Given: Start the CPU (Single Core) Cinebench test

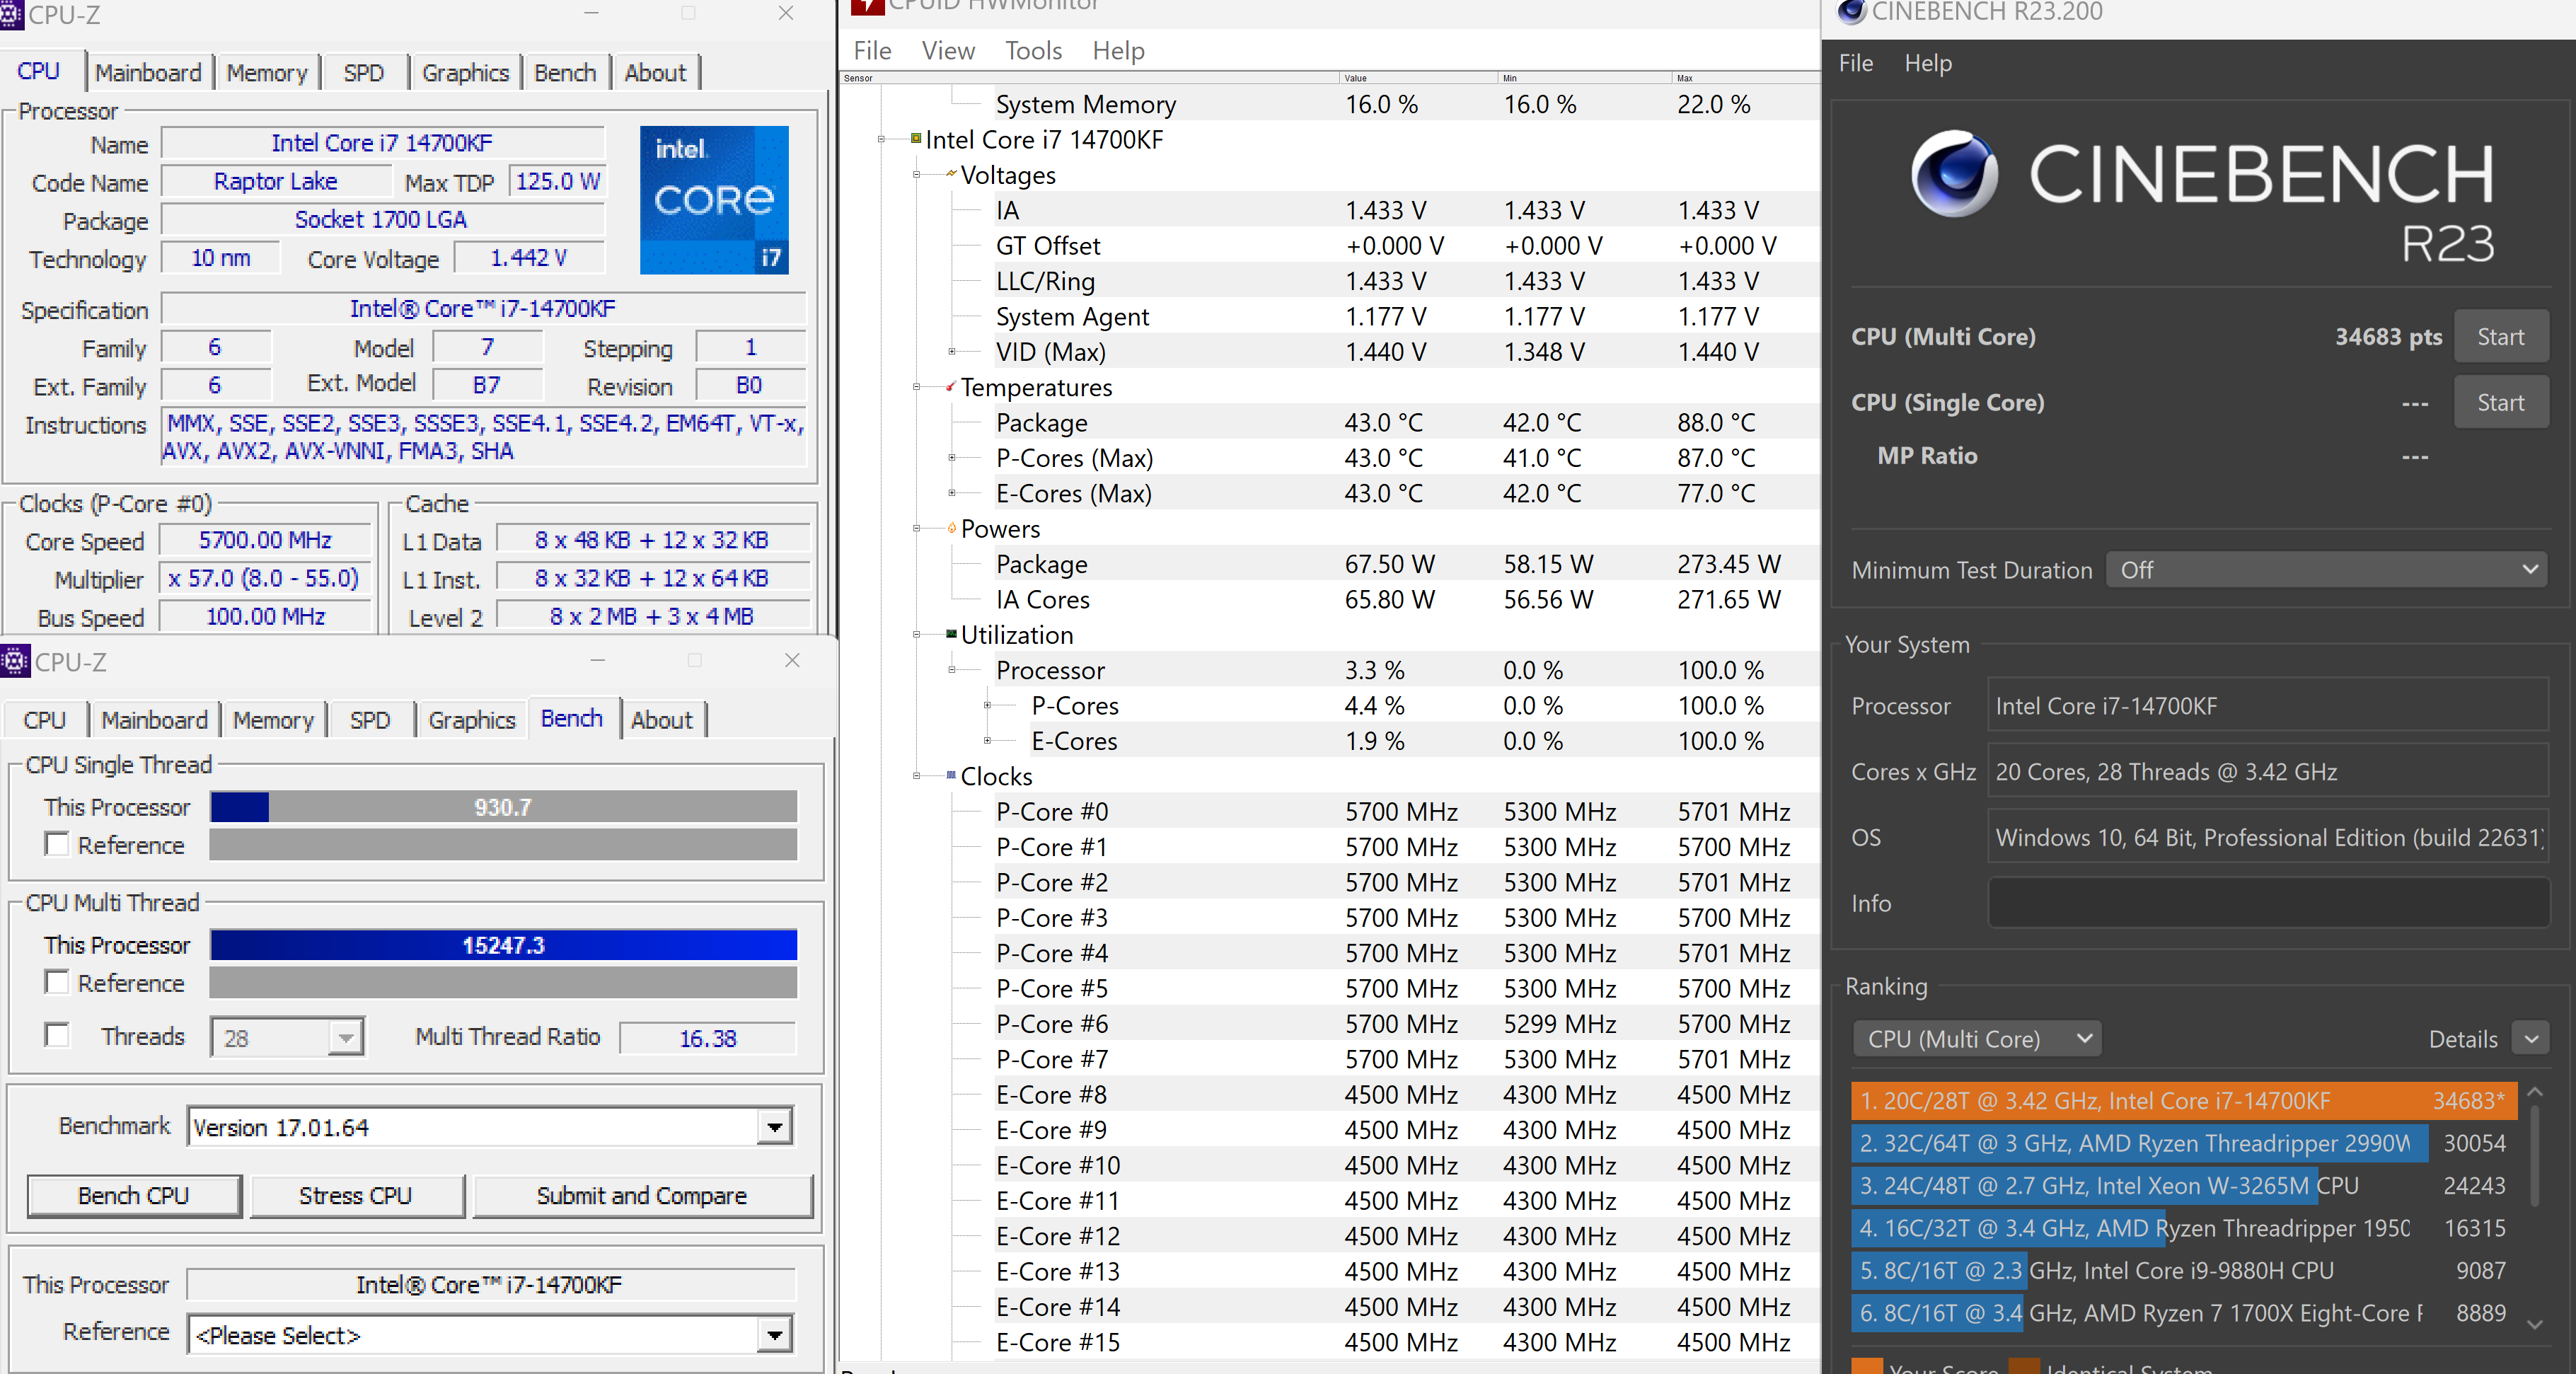Looking at the screenshot, I should [x=2500, y=402].
